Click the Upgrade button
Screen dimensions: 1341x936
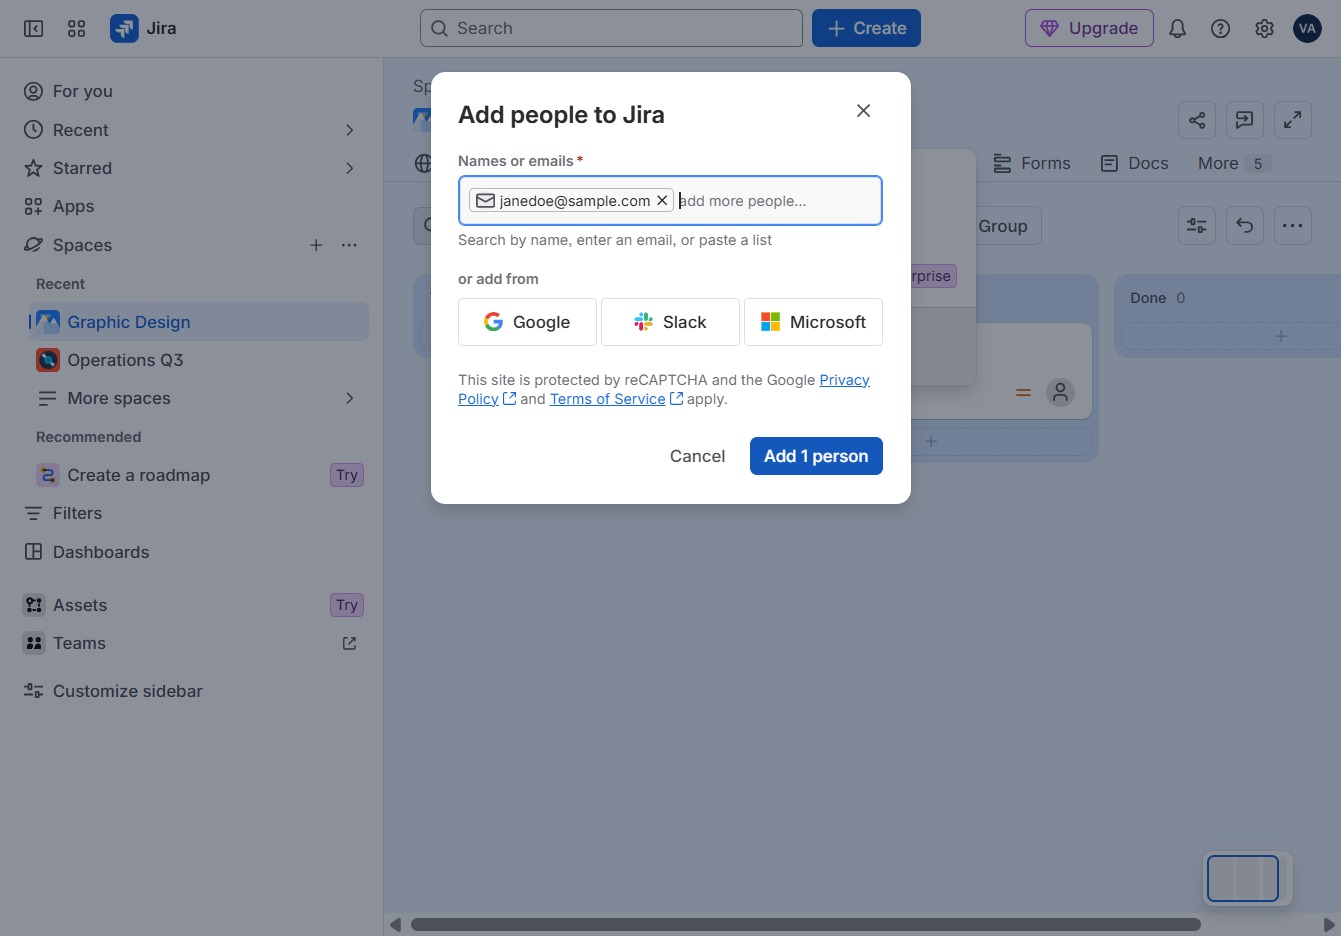point(1089,28)
